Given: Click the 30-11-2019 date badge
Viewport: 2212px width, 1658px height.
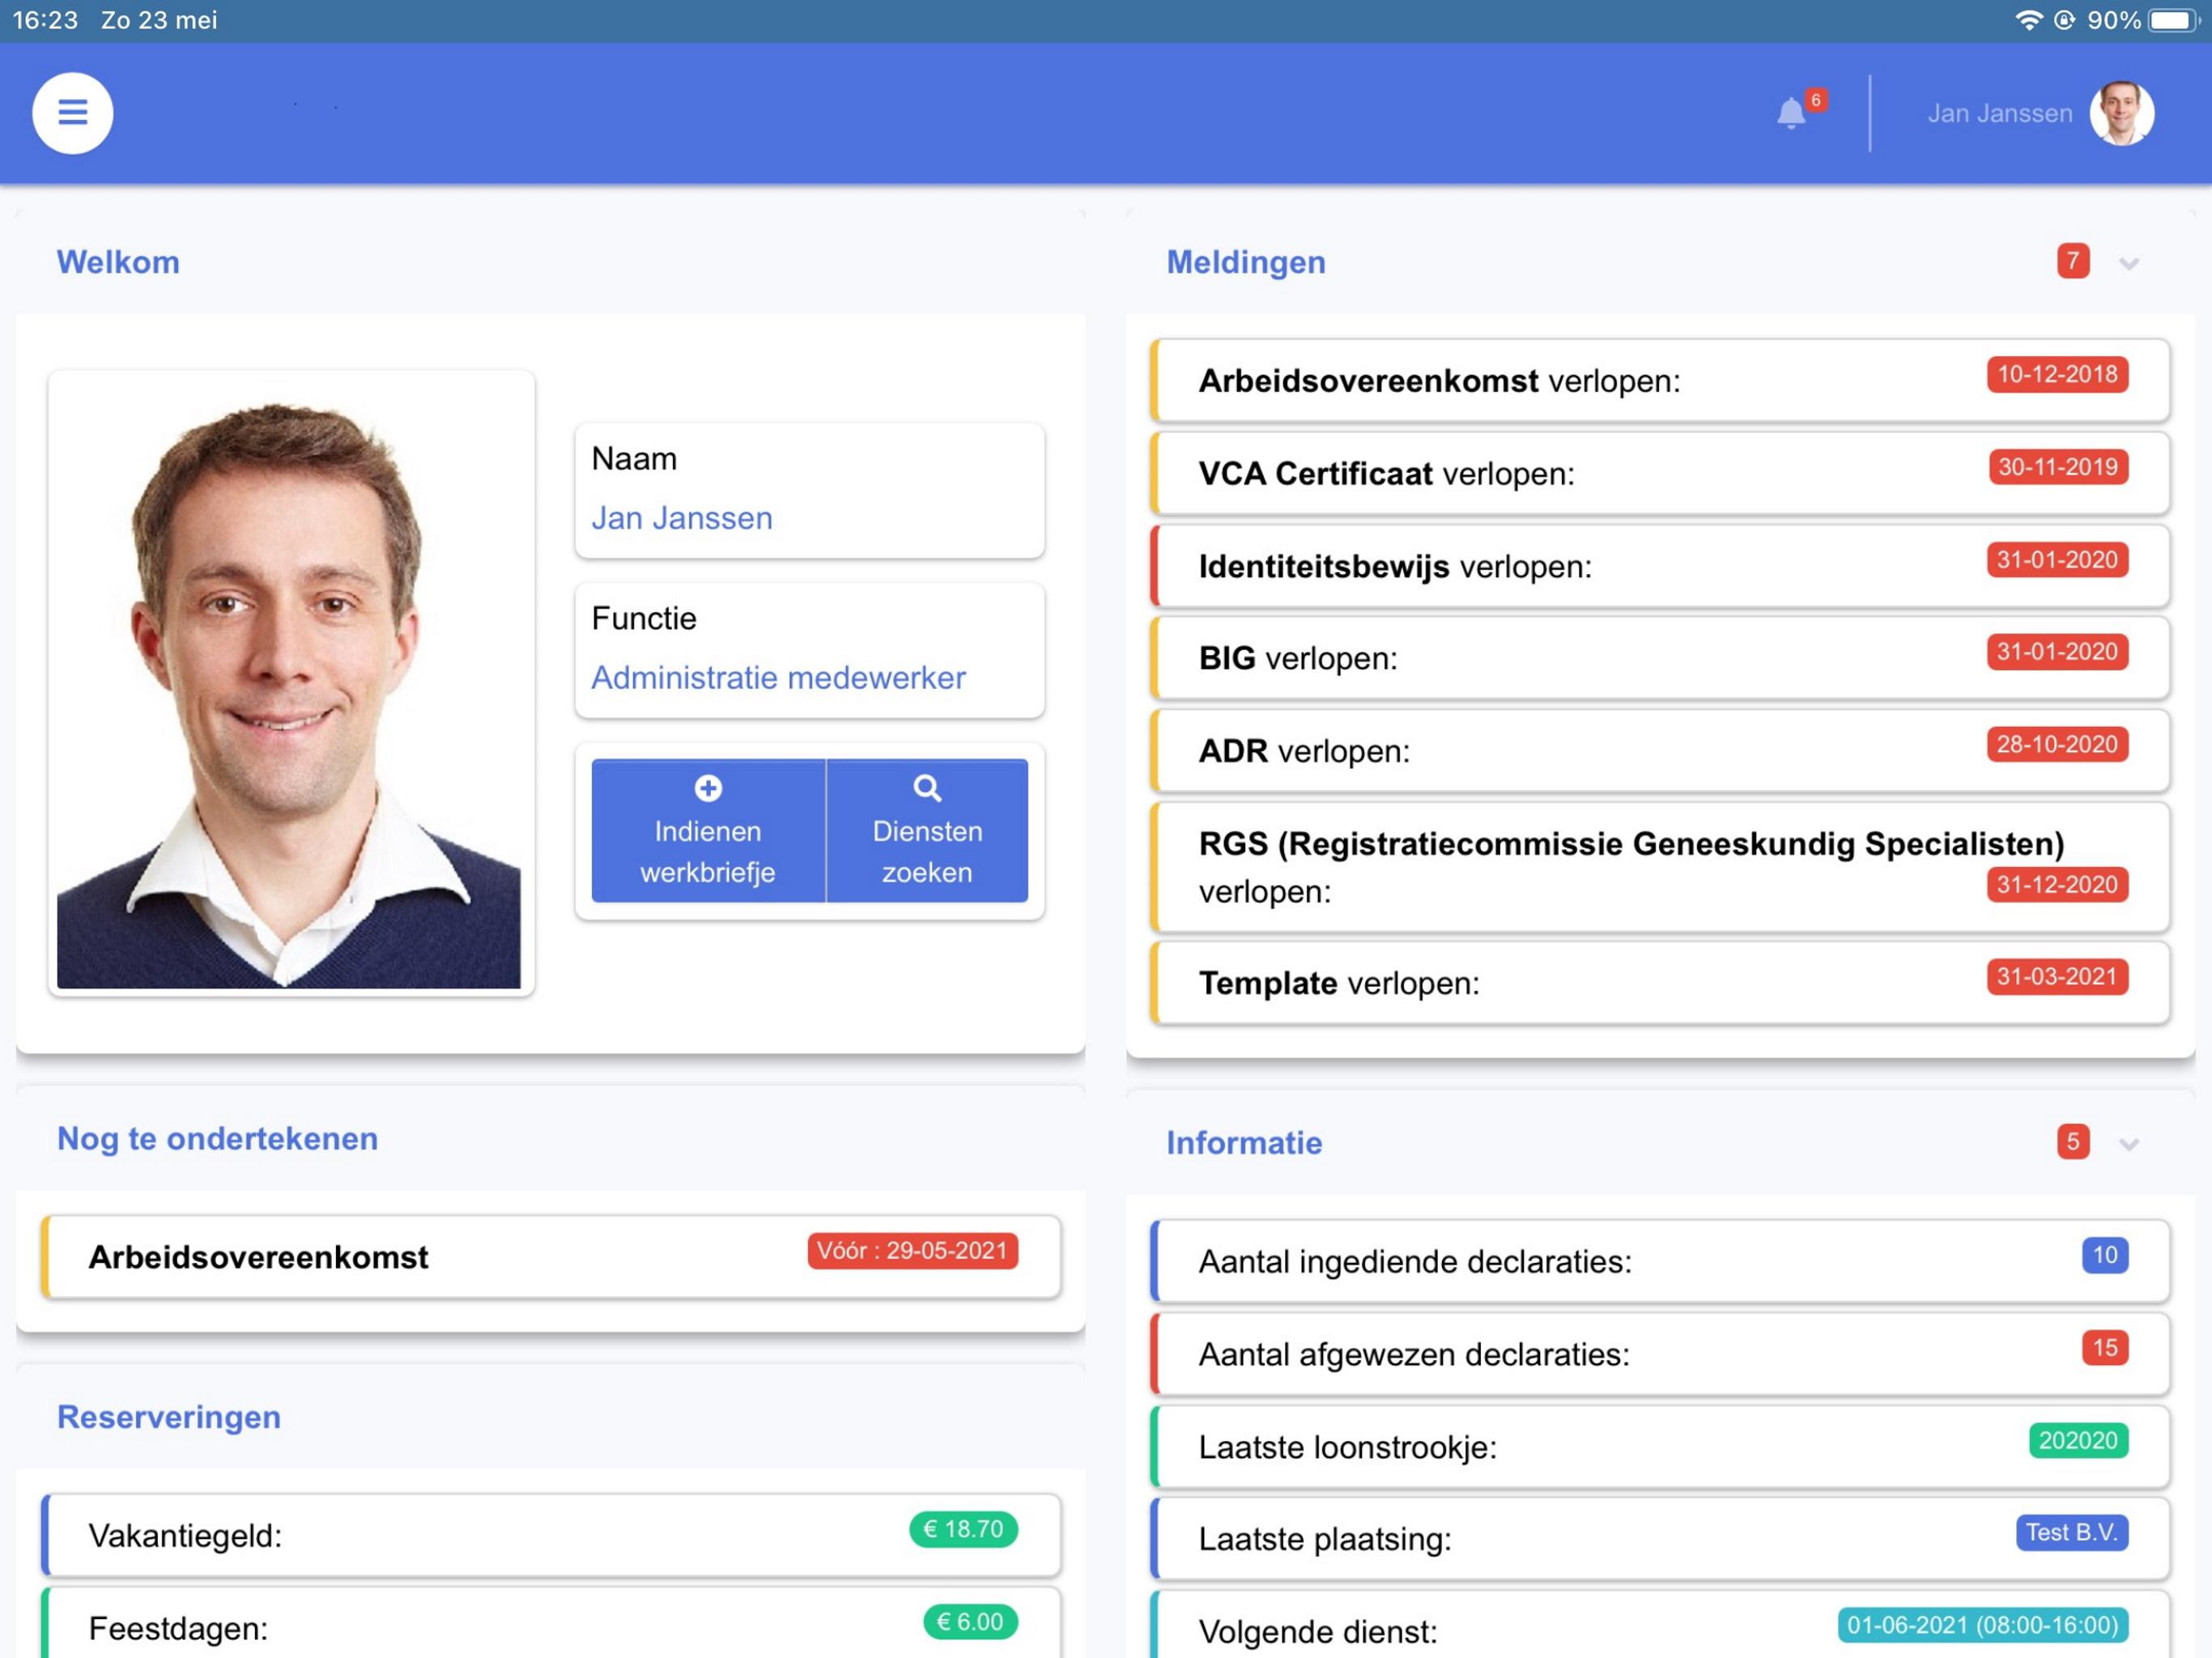Looking at the screenshot, I should click(2057, 467).
